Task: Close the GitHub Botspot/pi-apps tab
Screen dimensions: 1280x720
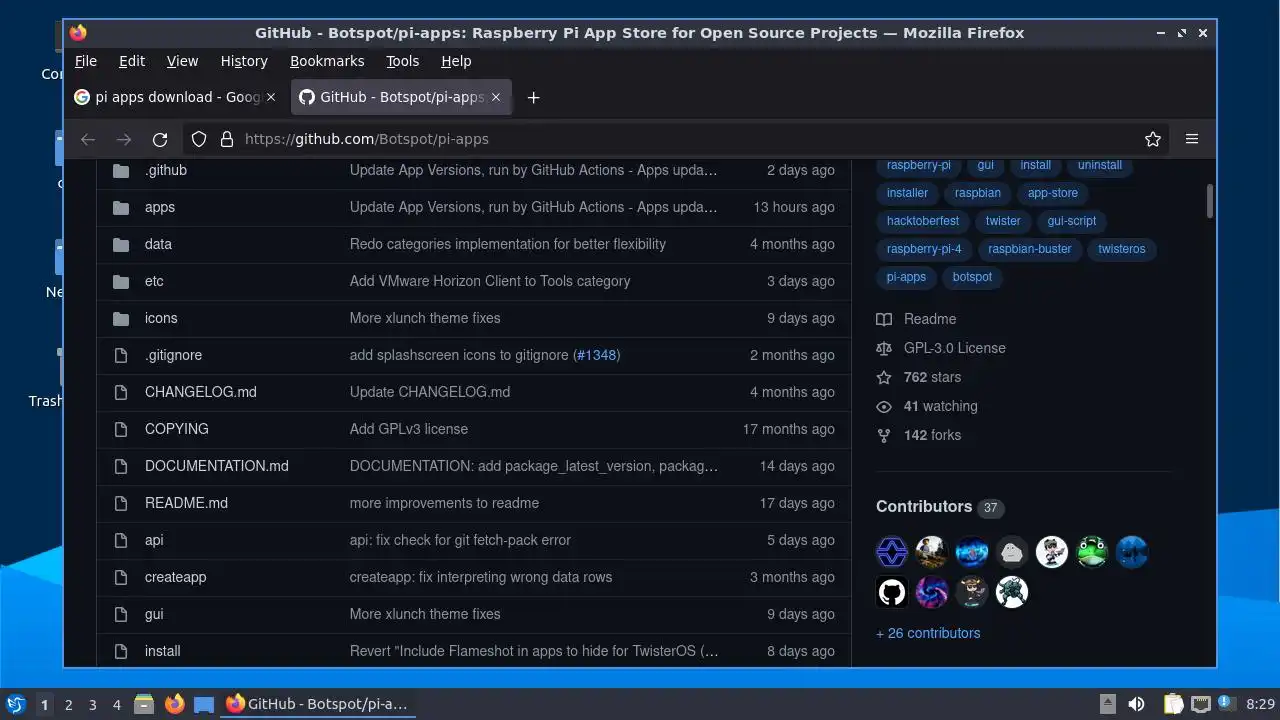Action: 497,97
